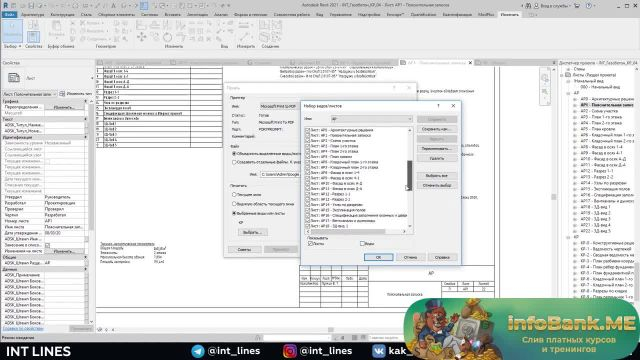Click the Выбрать все button
640x360 pixels.
pos(437,176)
